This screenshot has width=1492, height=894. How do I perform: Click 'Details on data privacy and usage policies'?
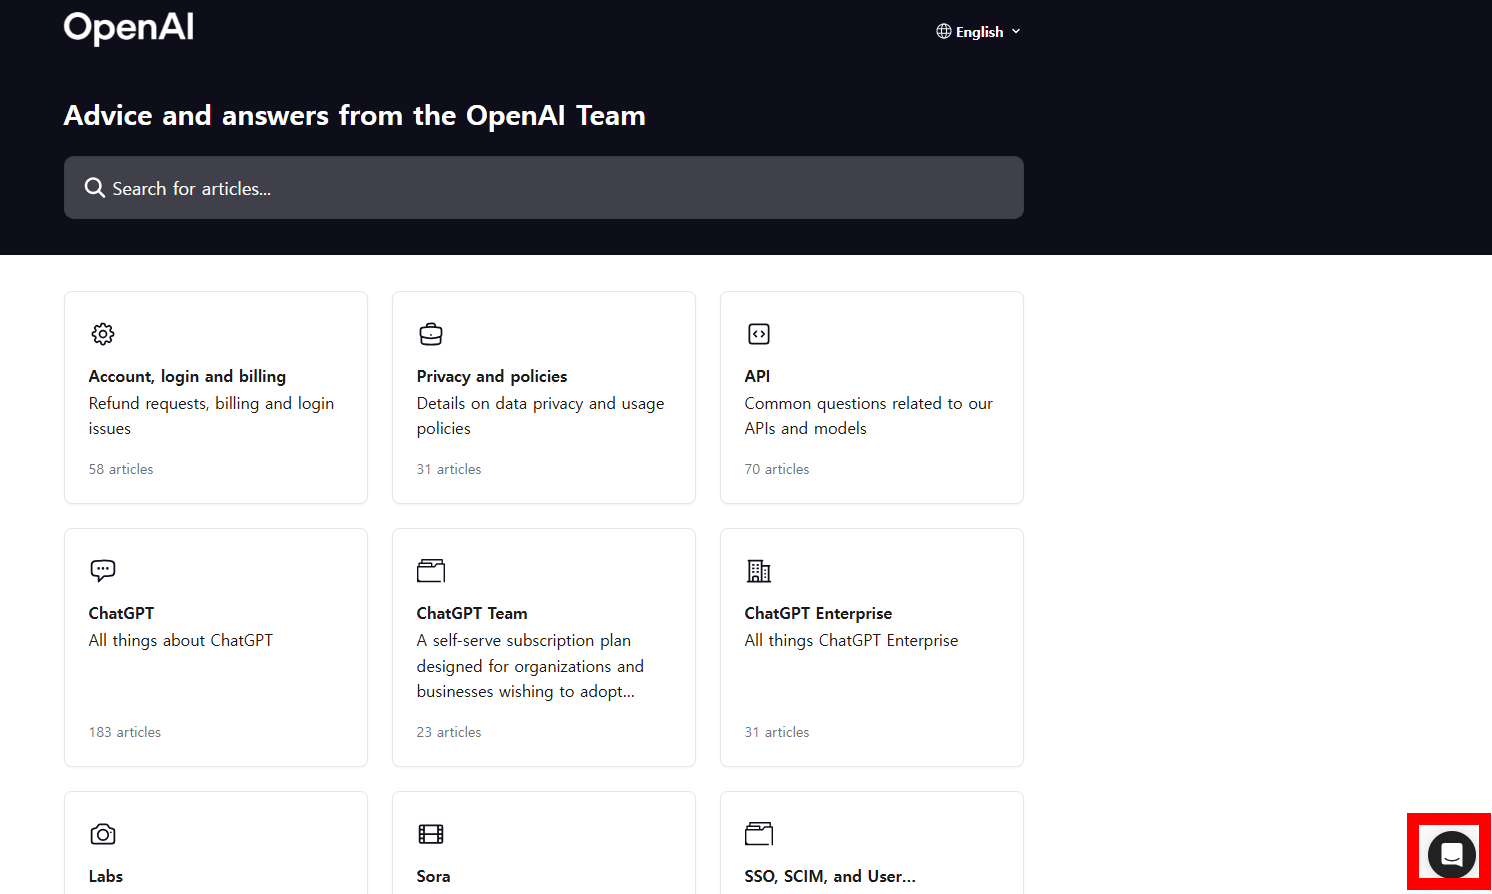tap(540, 416)
